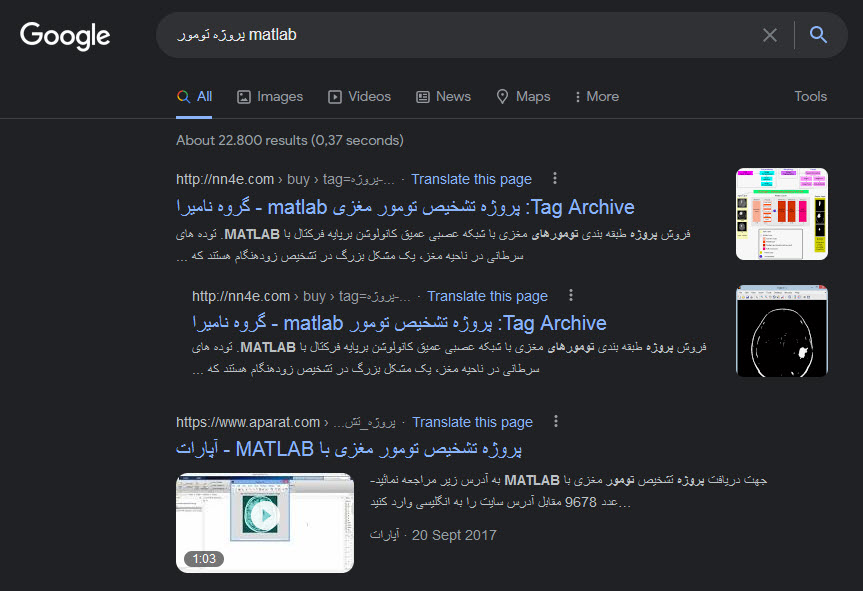The width and height of the screenshot is (863, 591).
Task: Open the Maps results tab
Action: click(523, 97)
